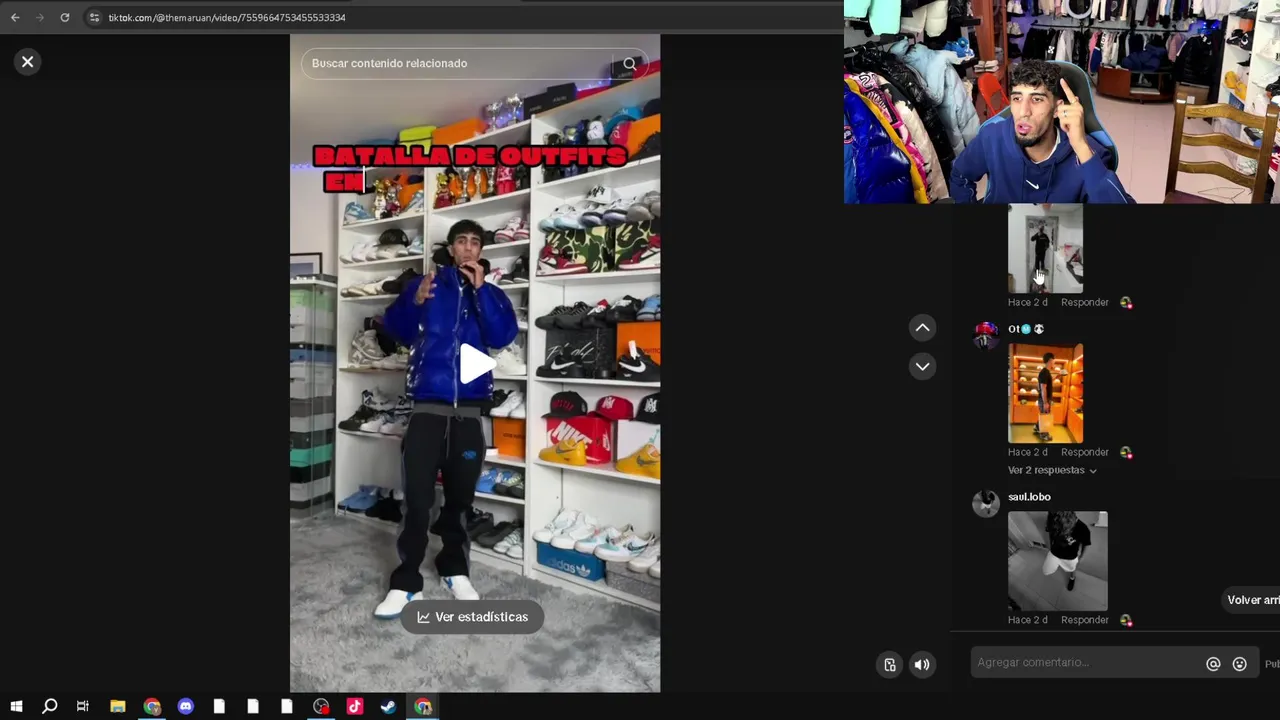Click Hace 2 d timestamp under saul.lobo comment

(x=1028, y=620)
